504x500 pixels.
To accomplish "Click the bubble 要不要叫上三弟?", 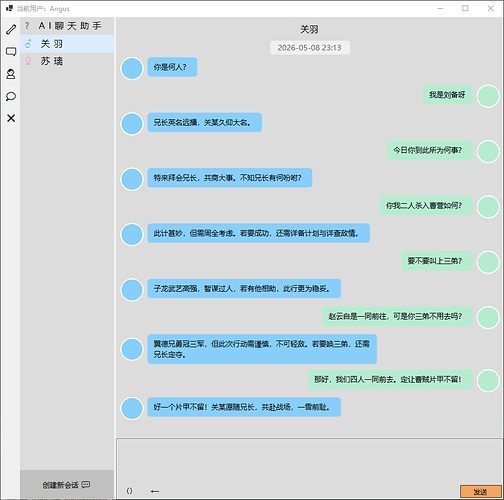I will point(437,261).
